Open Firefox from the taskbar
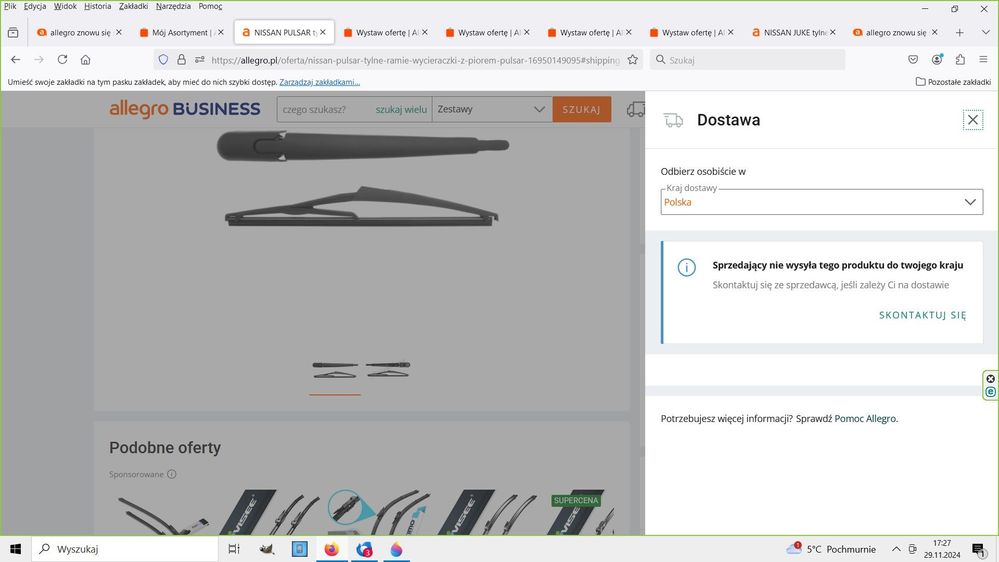Image resolution: width=999 pixels, height=562 pixels. coord(331,549)
